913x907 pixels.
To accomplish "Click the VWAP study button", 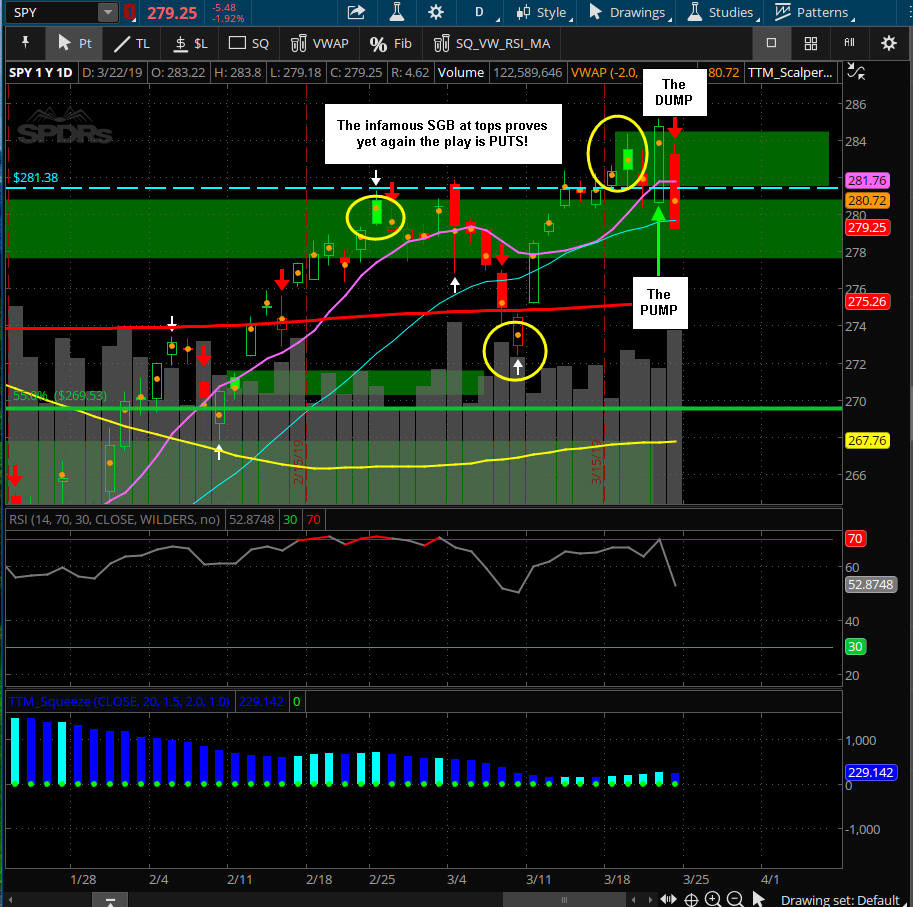I will (319, 44).
